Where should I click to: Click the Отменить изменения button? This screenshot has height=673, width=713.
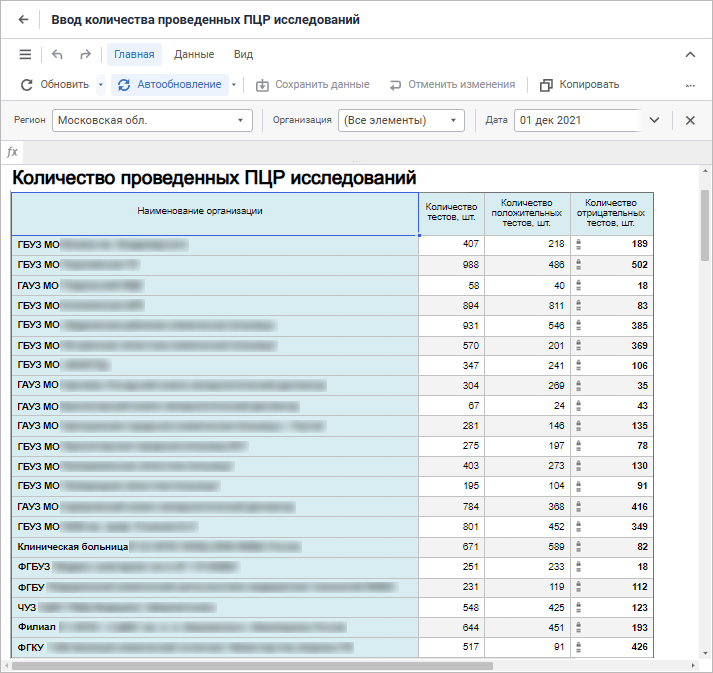452,85
